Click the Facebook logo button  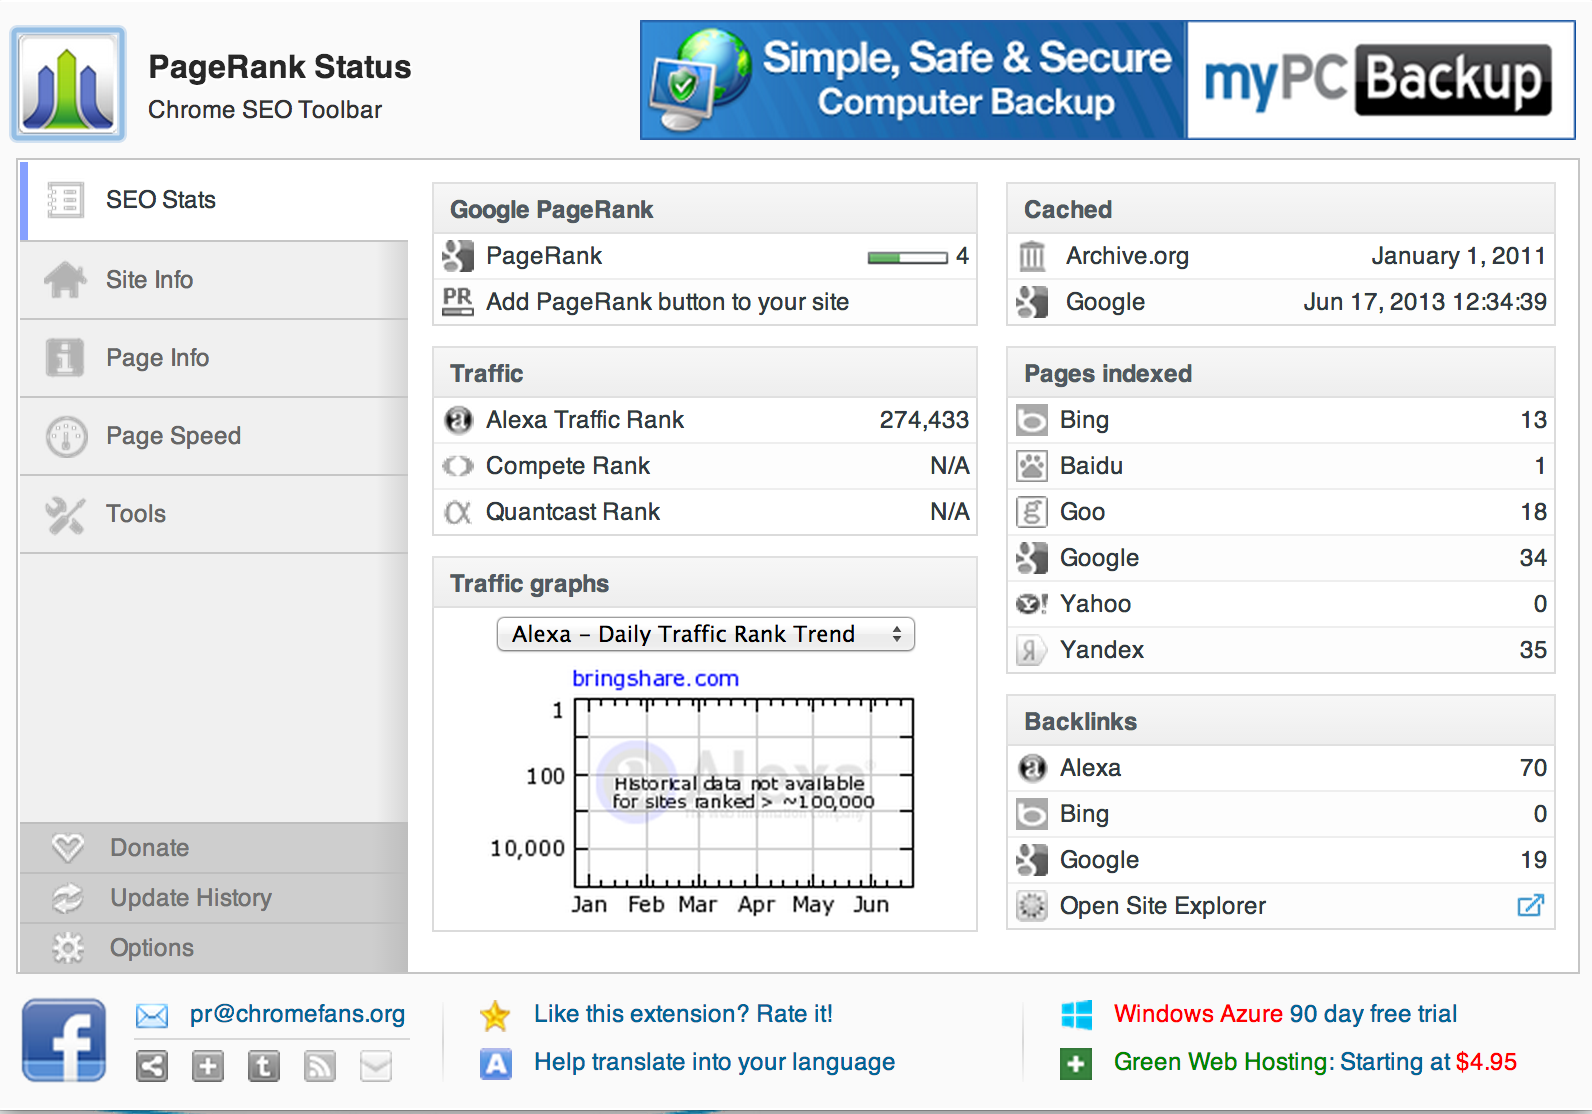64,1040
